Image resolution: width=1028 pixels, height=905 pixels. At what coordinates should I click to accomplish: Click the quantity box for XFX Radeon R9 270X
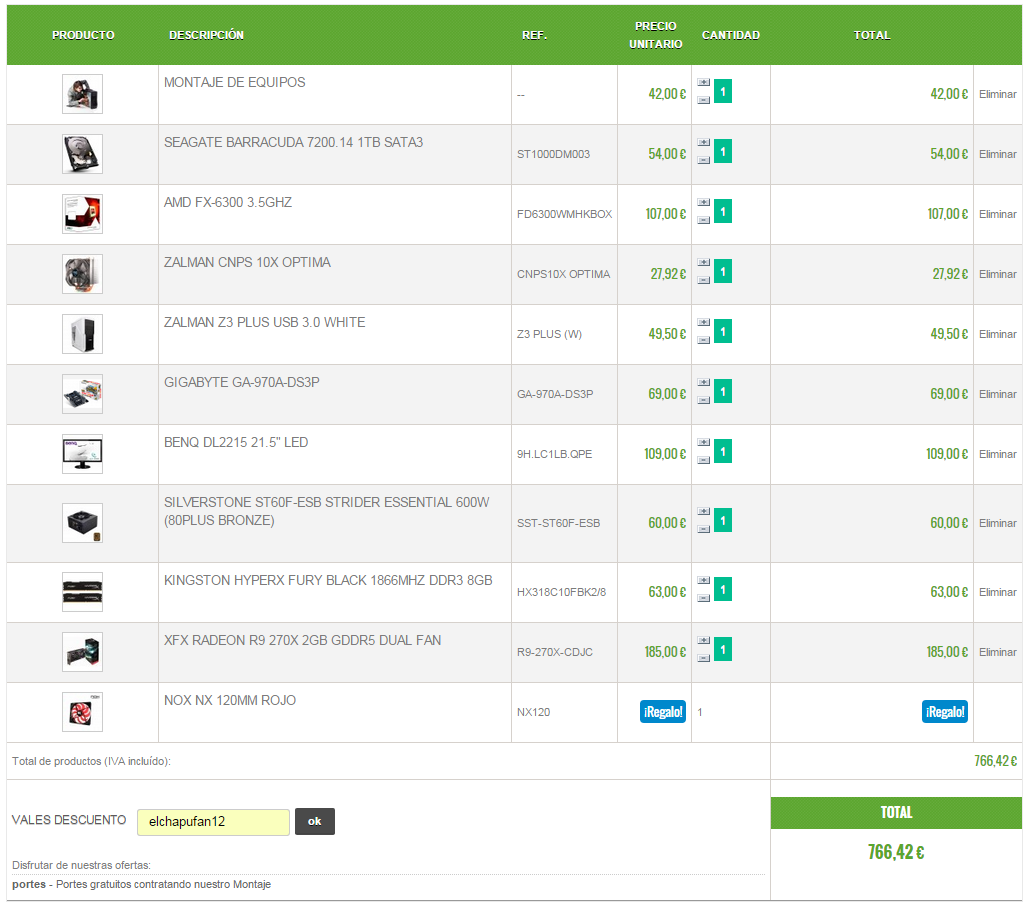point(722,649)
